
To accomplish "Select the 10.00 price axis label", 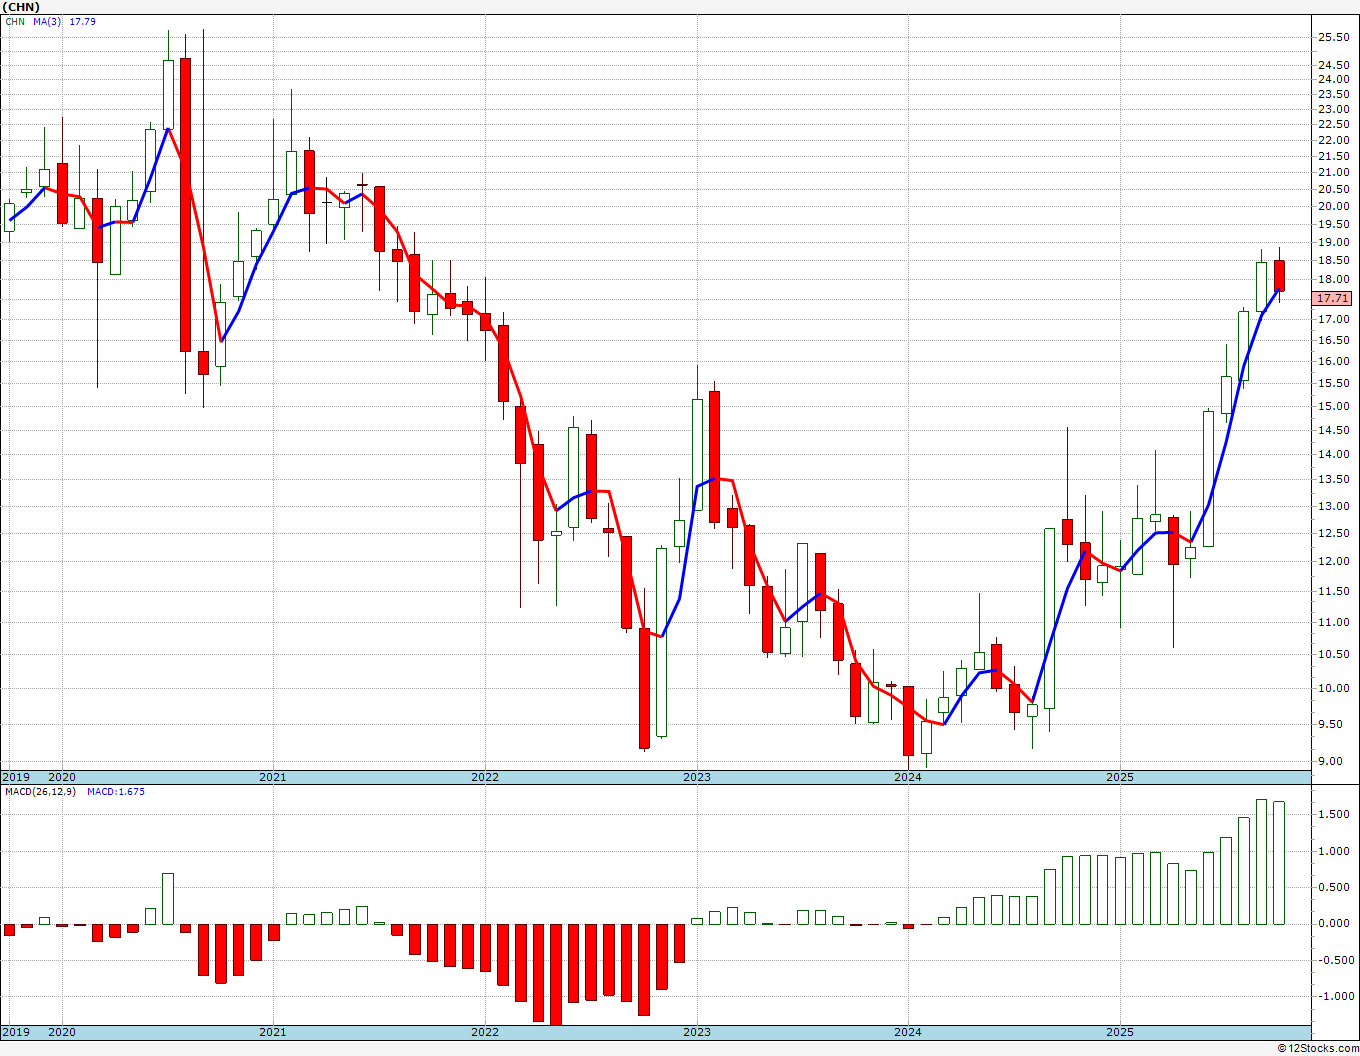I will [x=1332, y=689].
